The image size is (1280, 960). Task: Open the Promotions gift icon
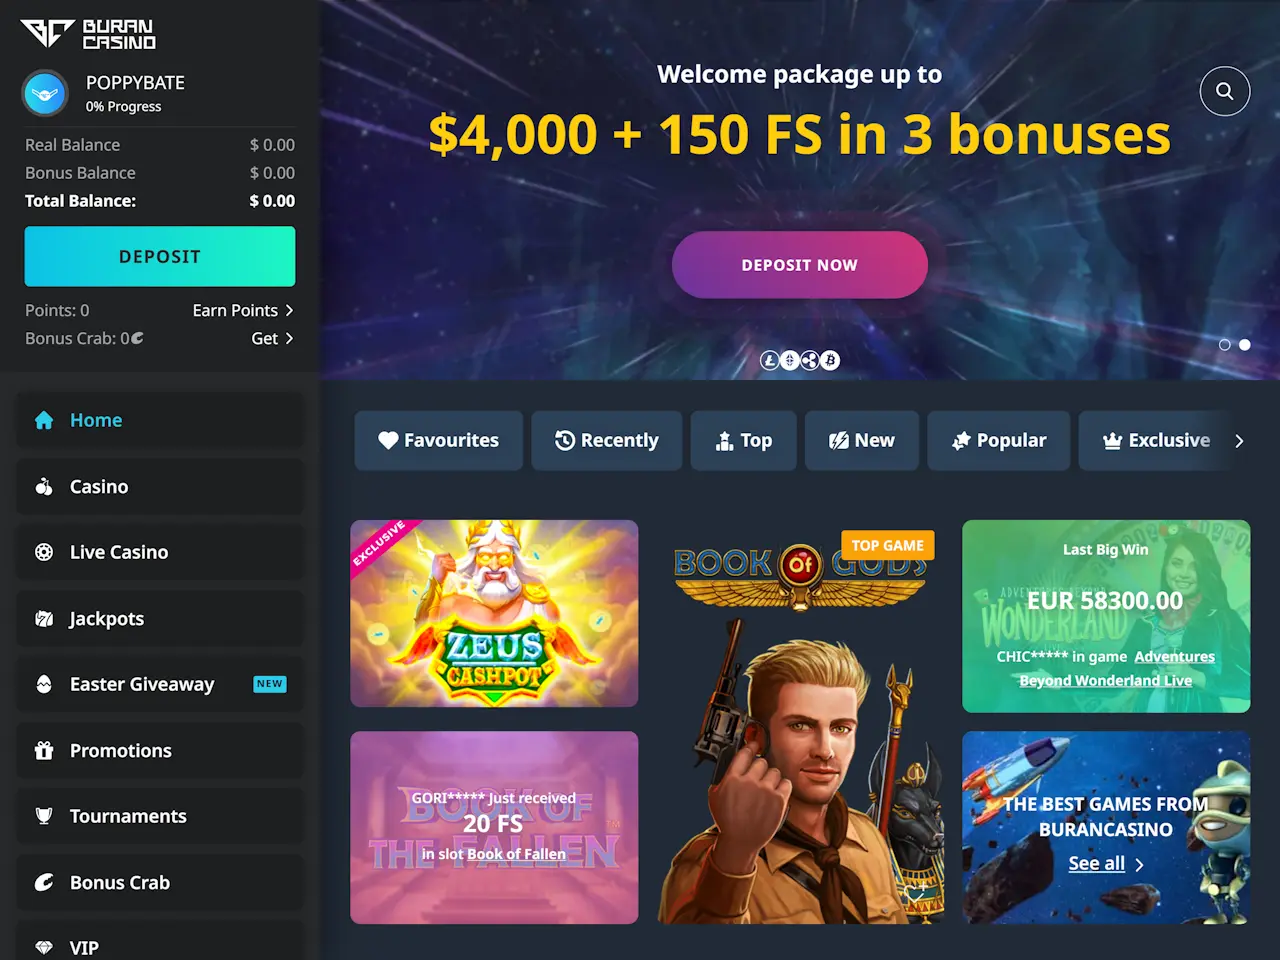click(44, 750)
